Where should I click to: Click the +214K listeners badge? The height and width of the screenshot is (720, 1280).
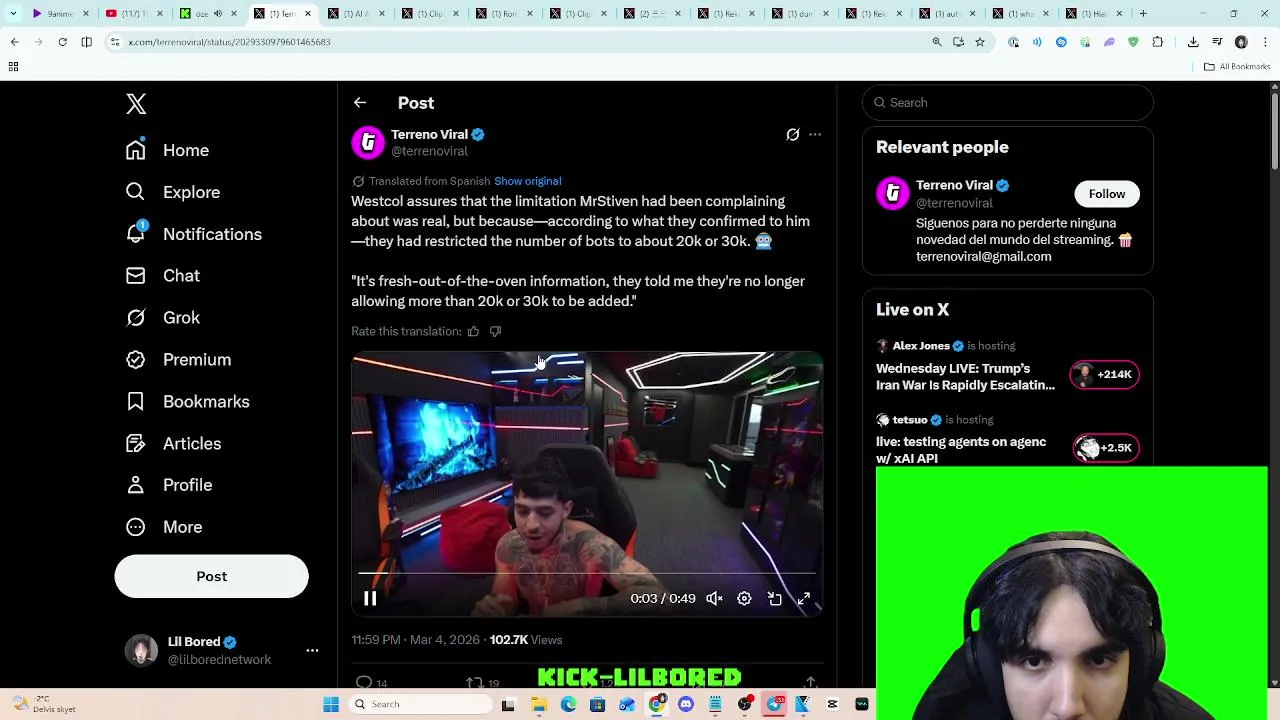[x=1104, y=374]
